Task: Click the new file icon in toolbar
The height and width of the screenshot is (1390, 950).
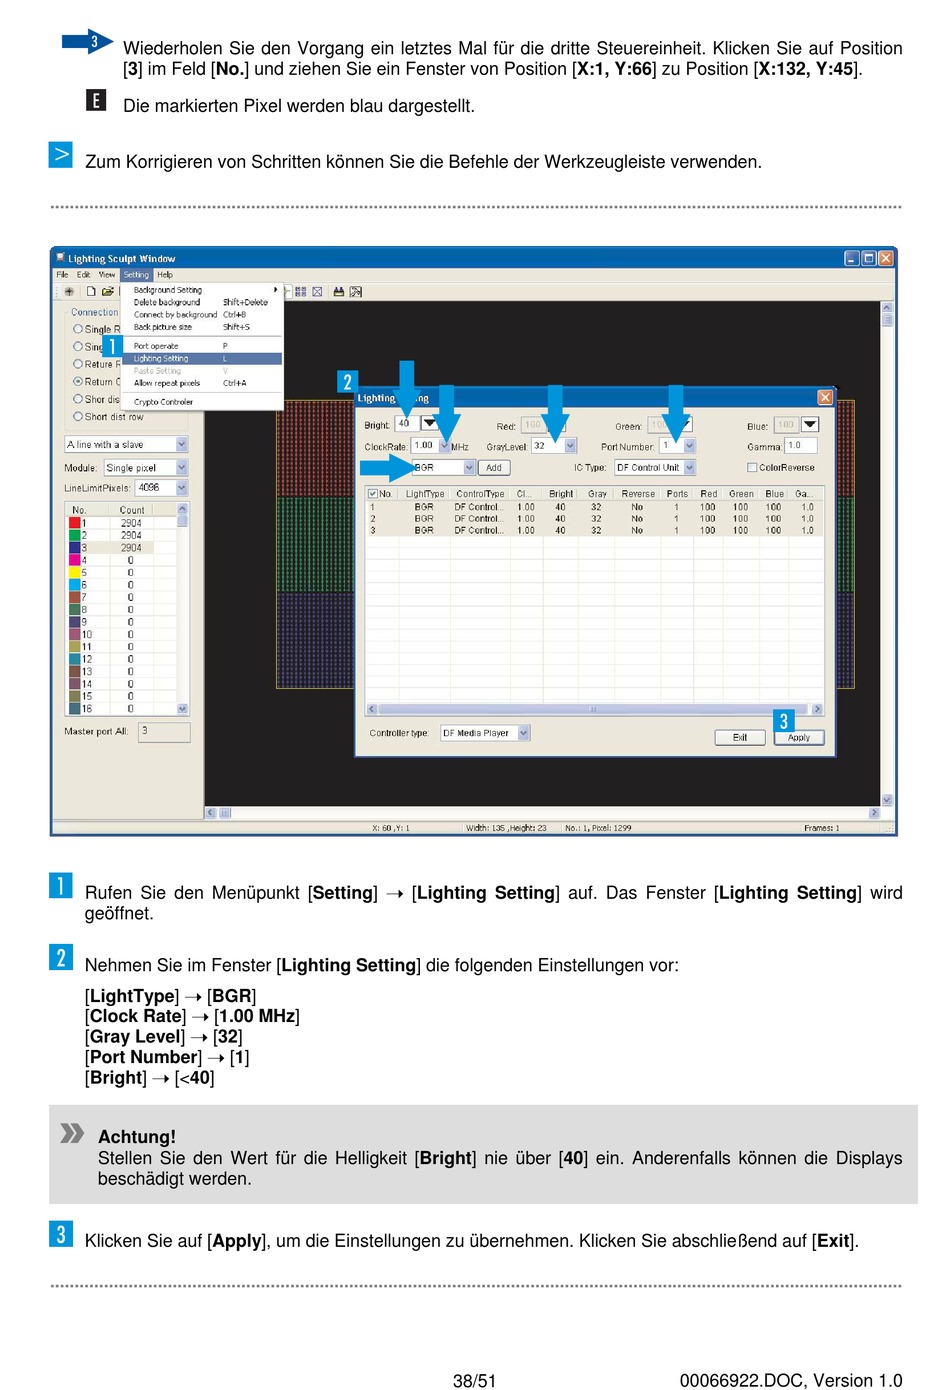Action: point(91,292)
